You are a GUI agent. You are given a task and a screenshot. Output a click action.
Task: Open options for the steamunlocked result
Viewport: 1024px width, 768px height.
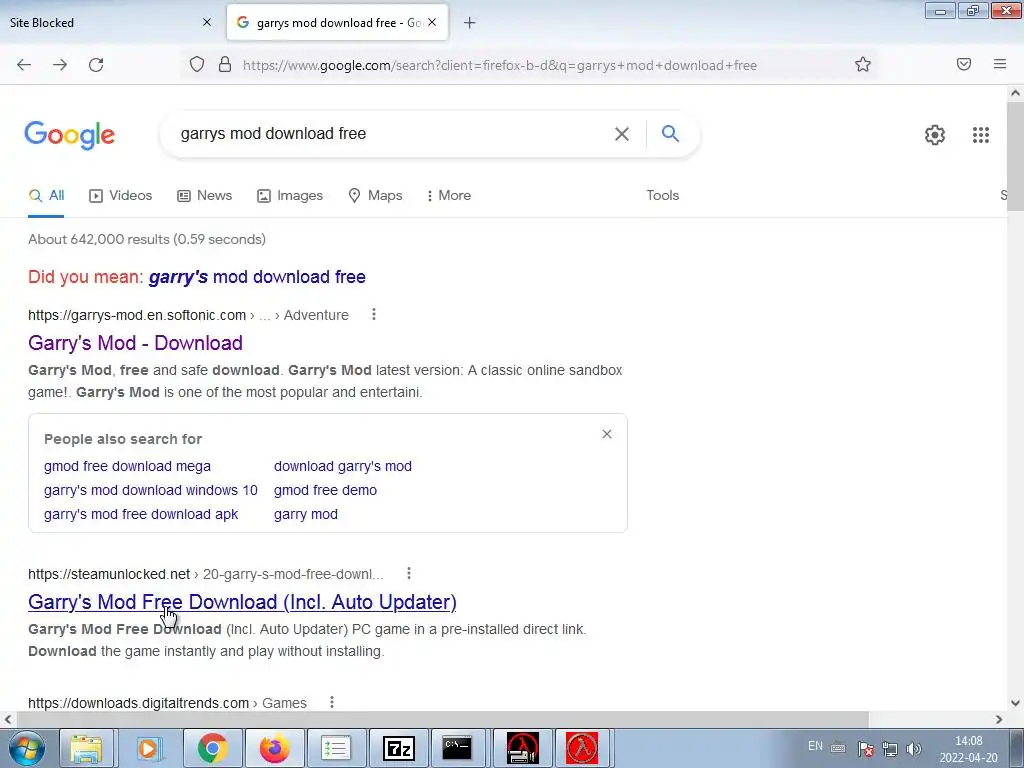[x=409, y=573]
